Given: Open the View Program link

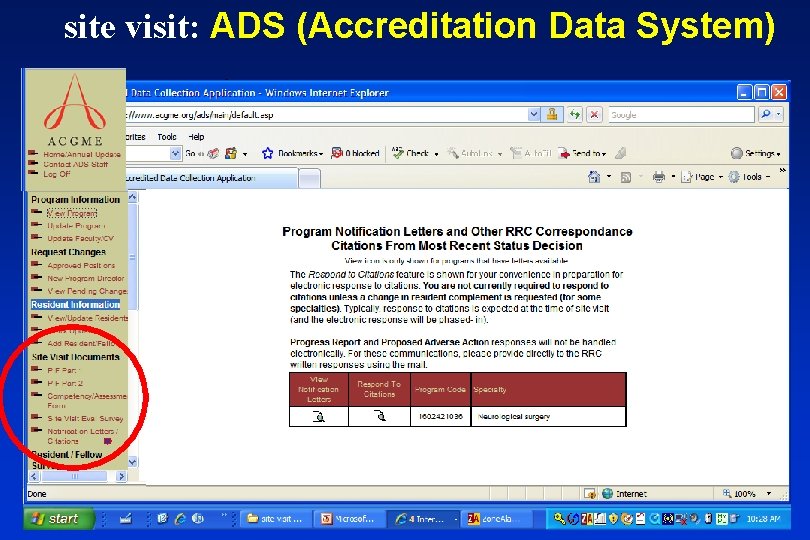Looking at the screenshot, I should tap(72, 213).
